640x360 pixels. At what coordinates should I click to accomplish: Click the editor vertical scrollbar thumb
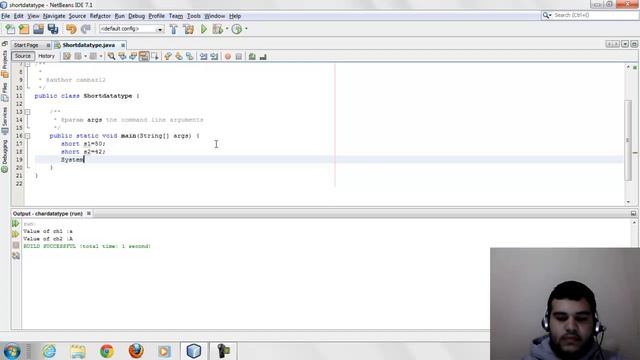628,140
